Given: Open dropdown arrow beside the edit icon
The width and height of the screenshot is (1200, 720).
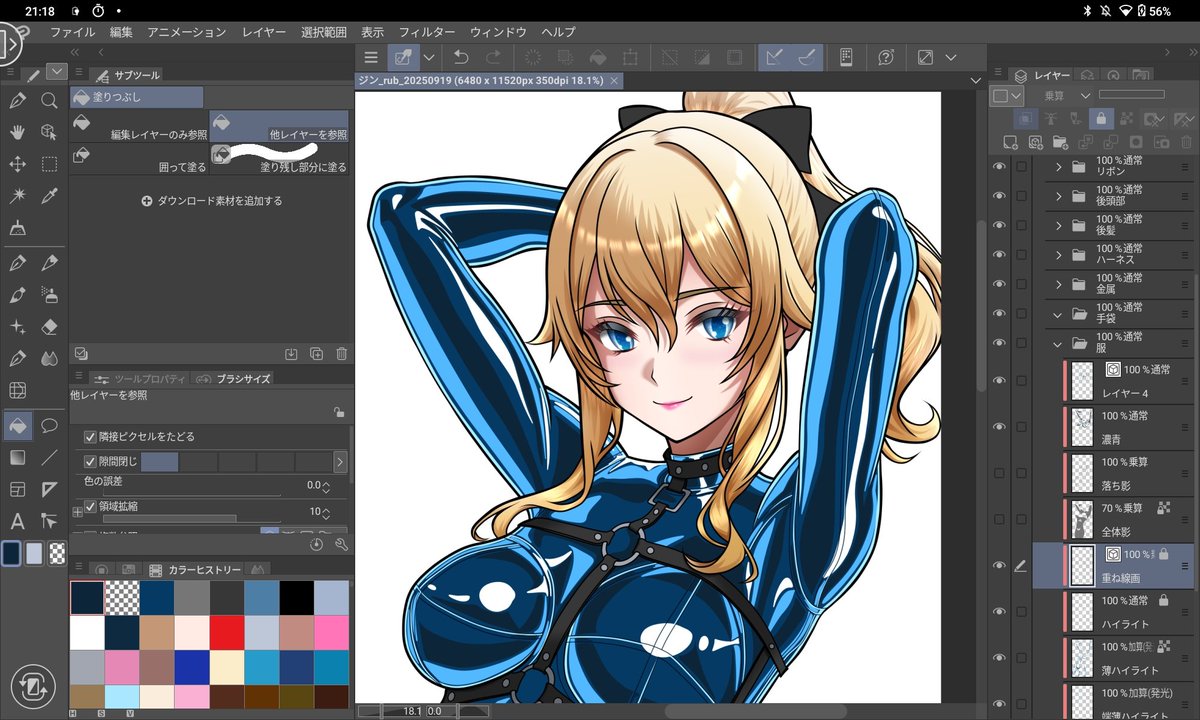Looking at the screenshot, I should coord(429,57).
